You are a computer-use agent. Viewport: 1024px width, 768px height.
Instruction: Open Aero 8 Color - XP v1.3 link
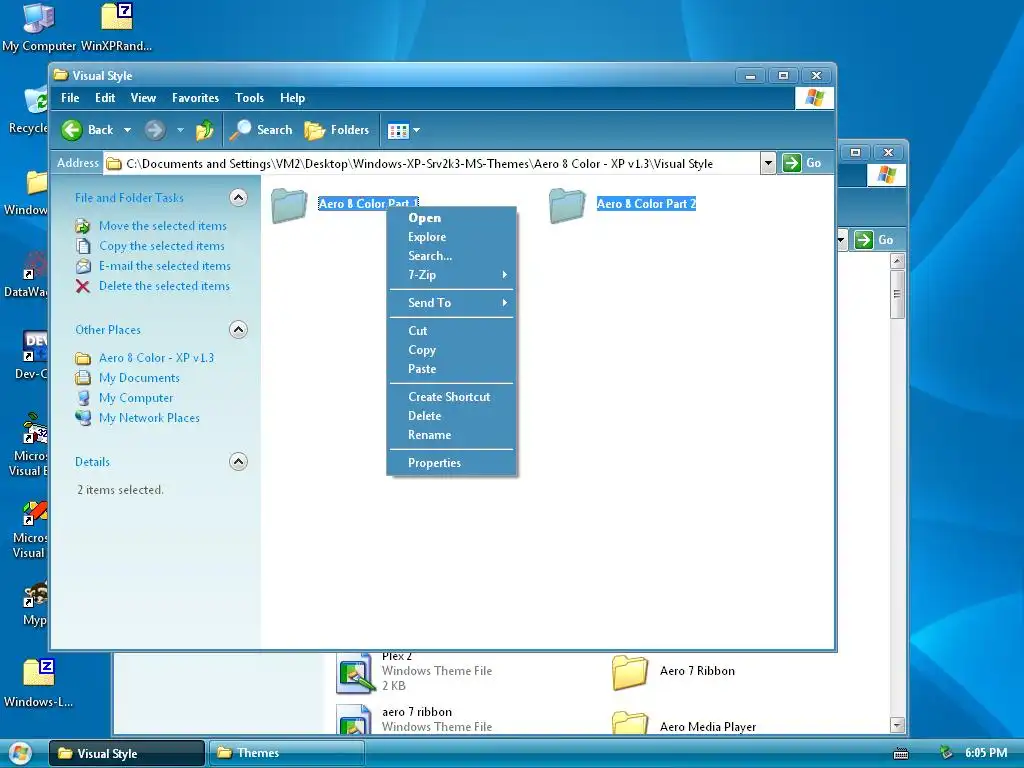156,358
